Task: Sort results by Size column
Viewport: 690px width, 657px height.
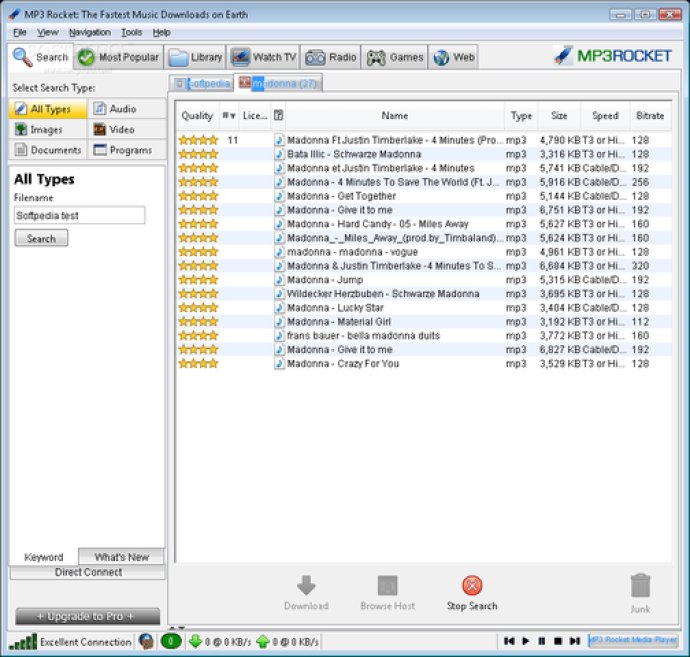Action: pyautogui.click(x=559, y=116)
